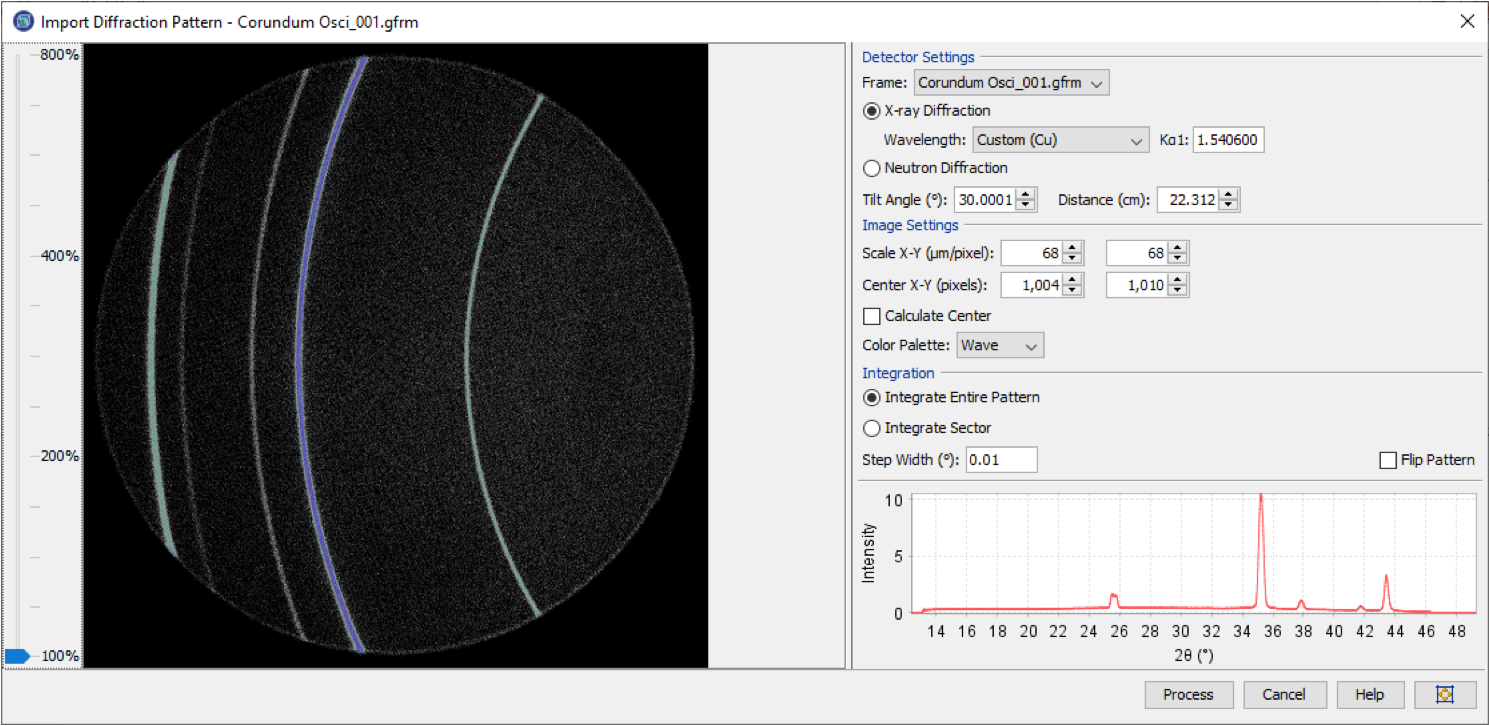Click the Cancel button
1489x726 pixels.
tap(1284, 694)
